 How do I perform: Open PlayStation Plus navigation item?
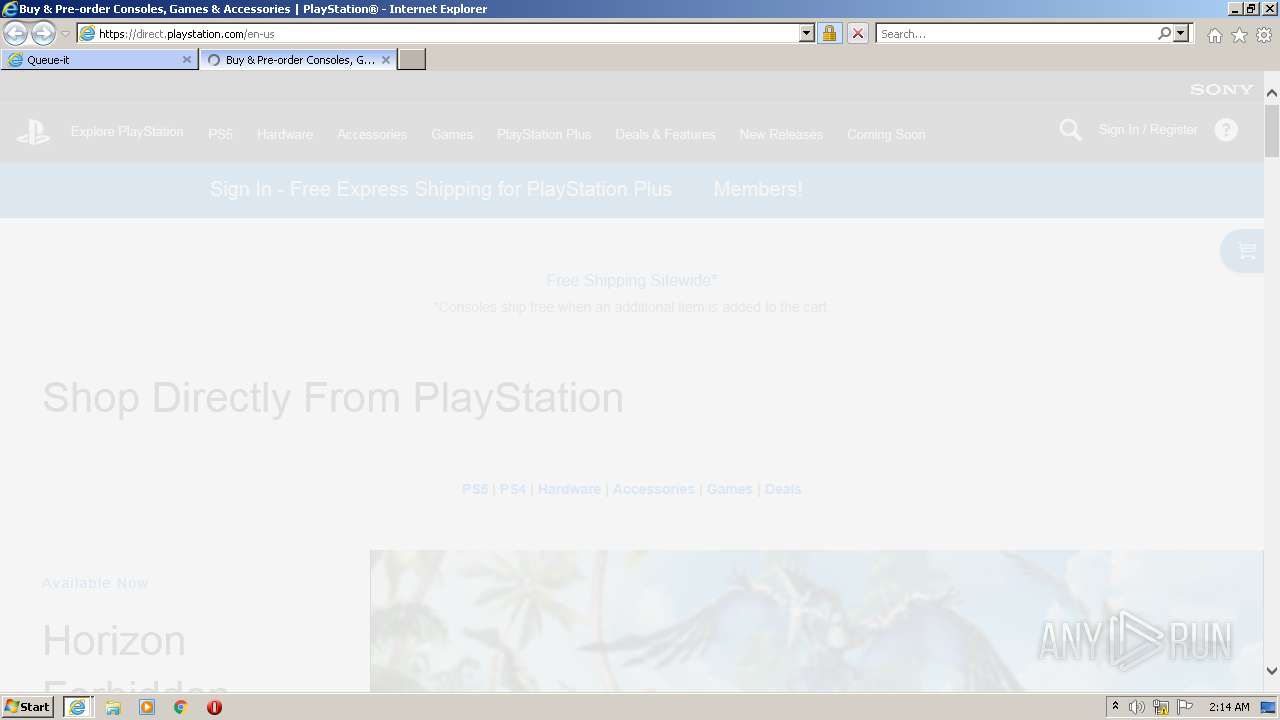click(544, 134)
